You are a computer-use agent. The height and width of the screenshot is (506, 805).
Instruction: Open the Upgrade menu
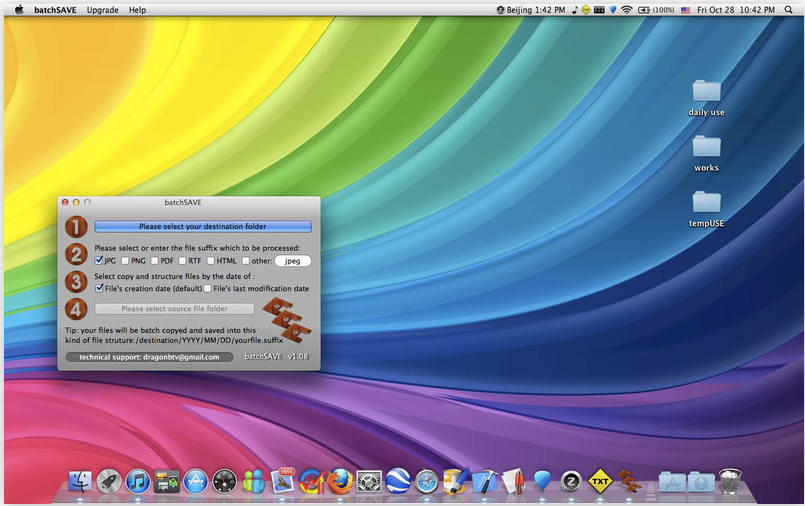(x=102, y=10)
